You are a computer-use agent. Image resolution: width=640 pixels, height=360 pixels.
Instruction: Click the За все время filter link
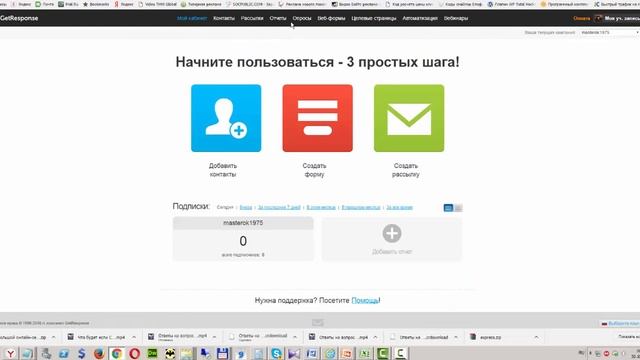click(x=399, y=207)
